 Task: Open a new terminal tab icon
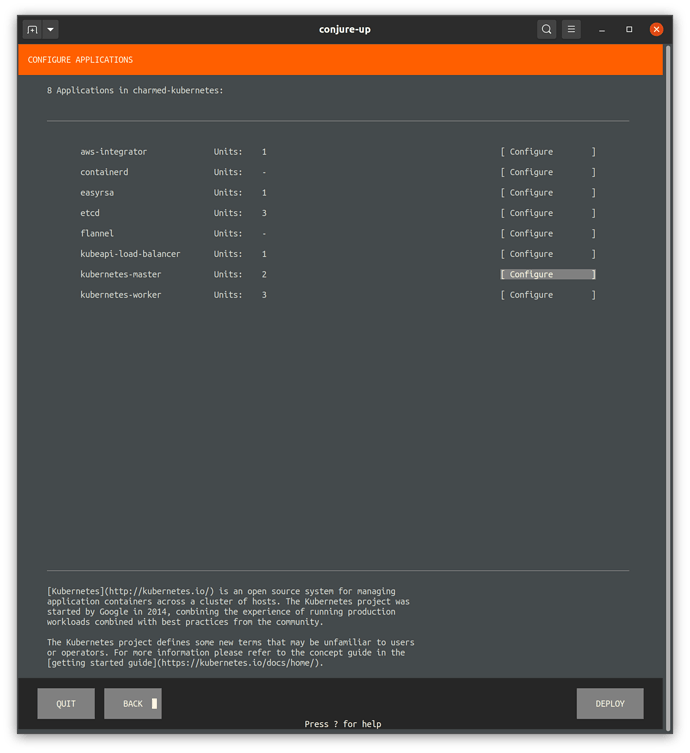pyautogui.click(x=32, y=29)
